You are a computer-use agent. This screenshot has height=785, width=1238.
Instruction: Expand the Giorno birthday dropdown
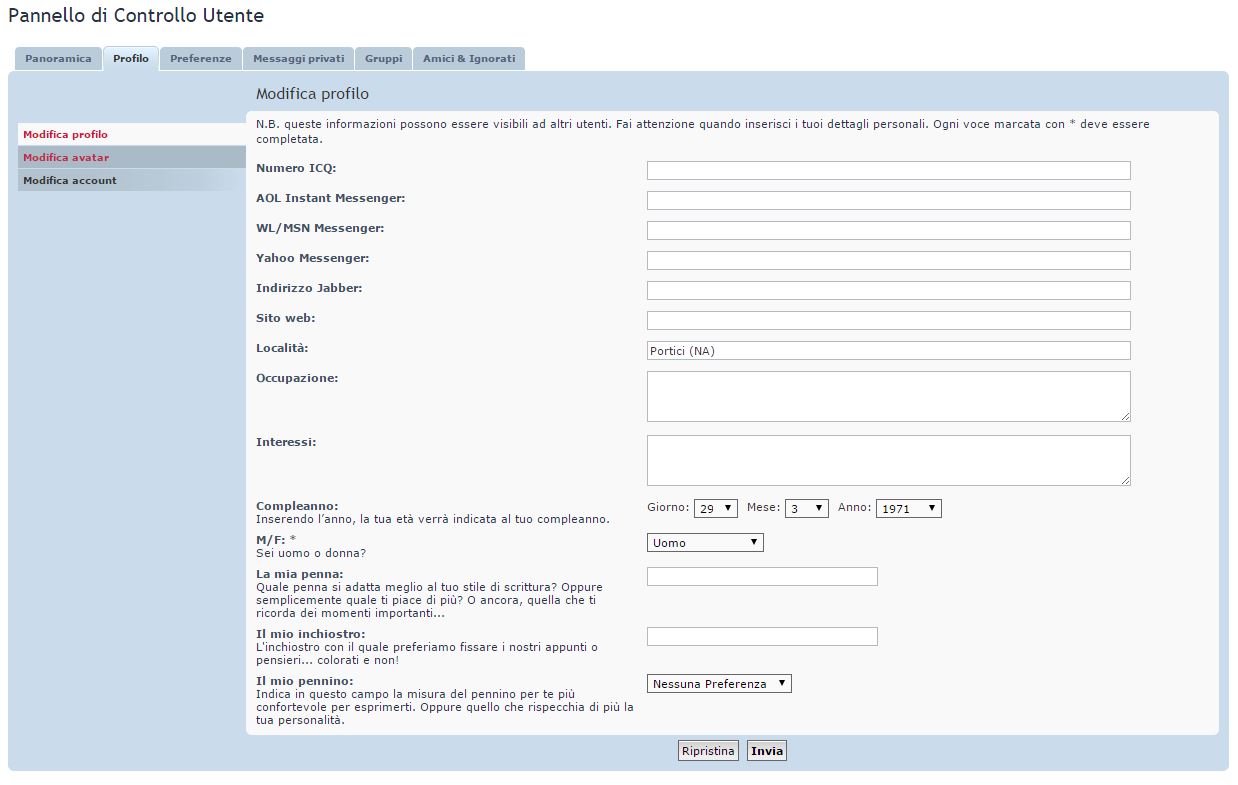716,509
